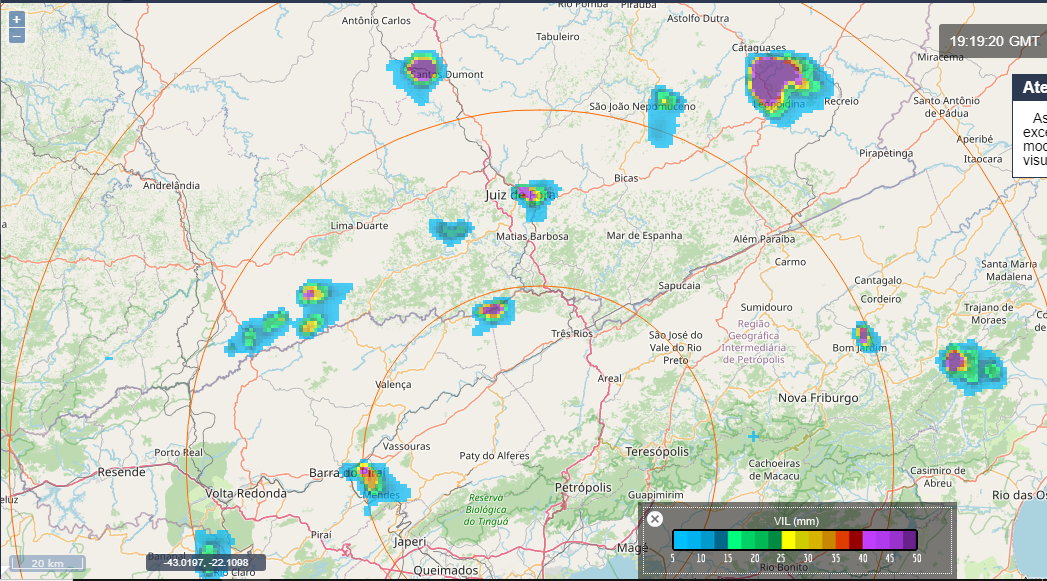This screenshot has height=581, width=1047.
Task: Click the 19:19:20 GMT timestamp
Action: click(994, 41)
